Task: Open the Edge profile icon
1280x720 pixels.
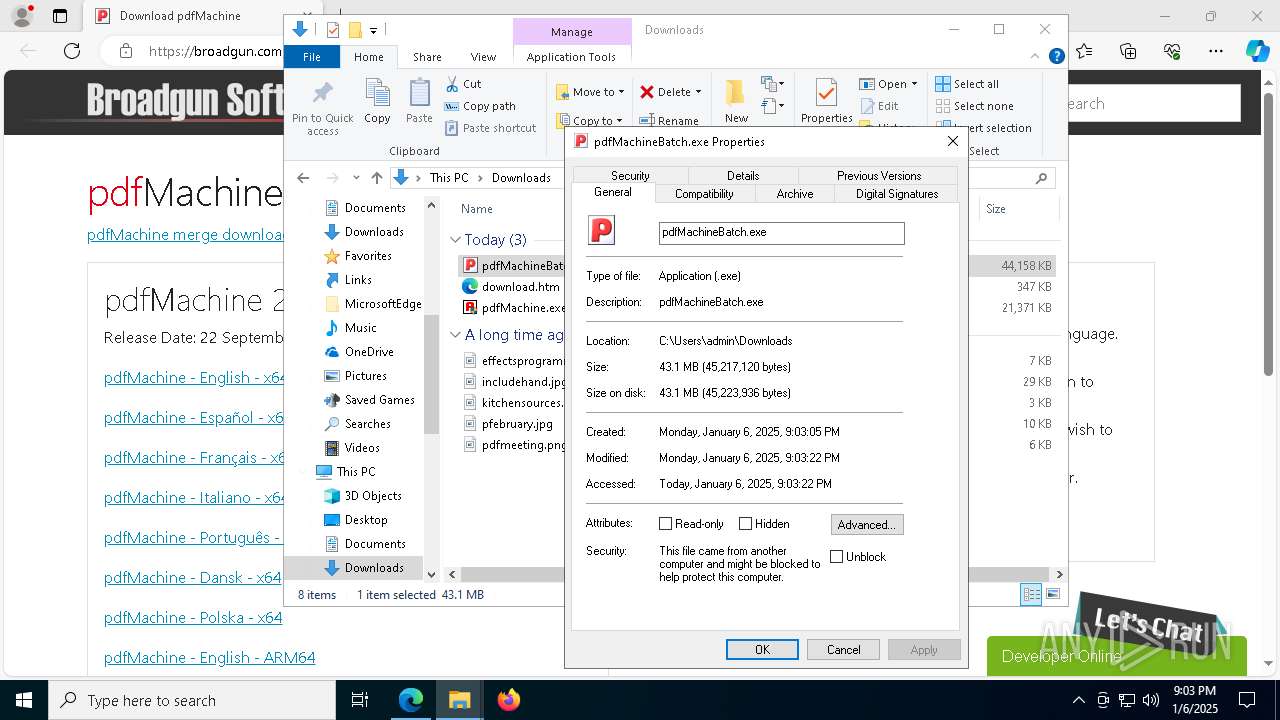Action: (x=21, y=16)
